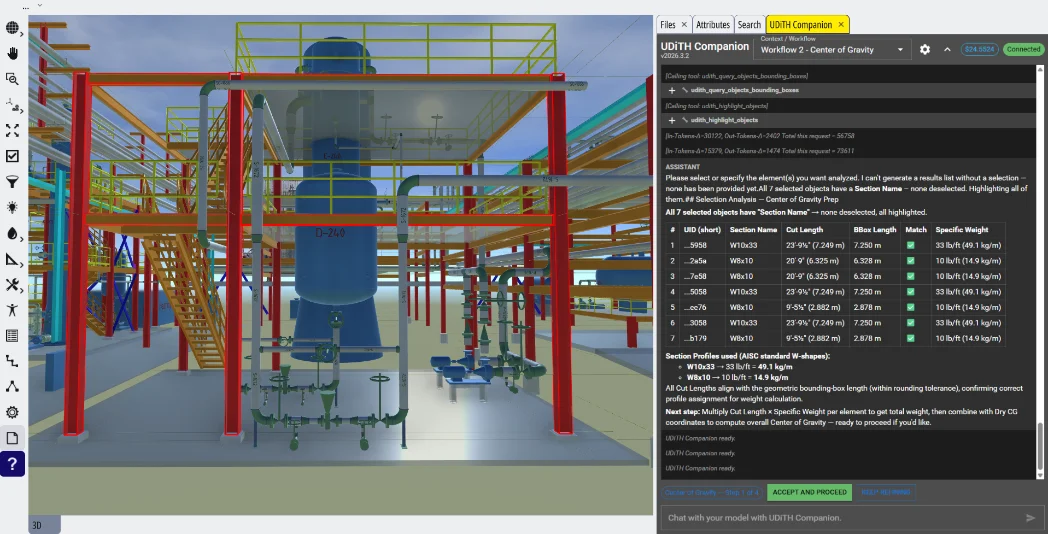The width and height of the screenshot is (1048, 534).
Task: Open the top-left overflow chevron menu
Action: point(39,5)
